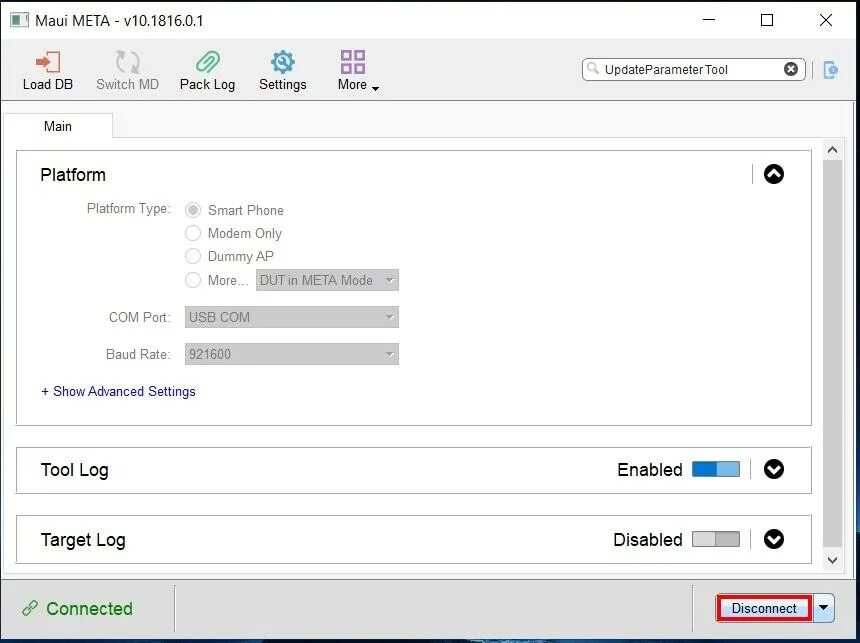The width and height of the screenshot is (860, 643).
Task: Toggle the Tool Log Enabled switch
Action: 716,469
